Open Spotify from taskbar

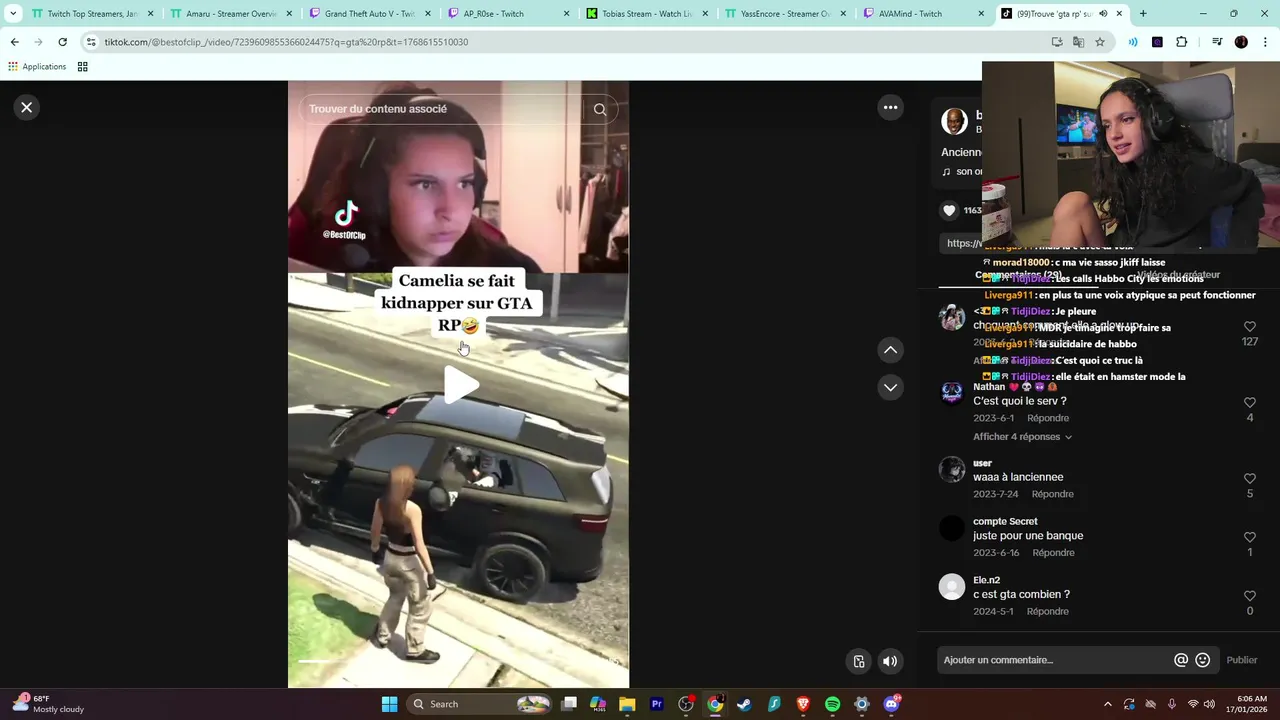[x=832, y=704]
